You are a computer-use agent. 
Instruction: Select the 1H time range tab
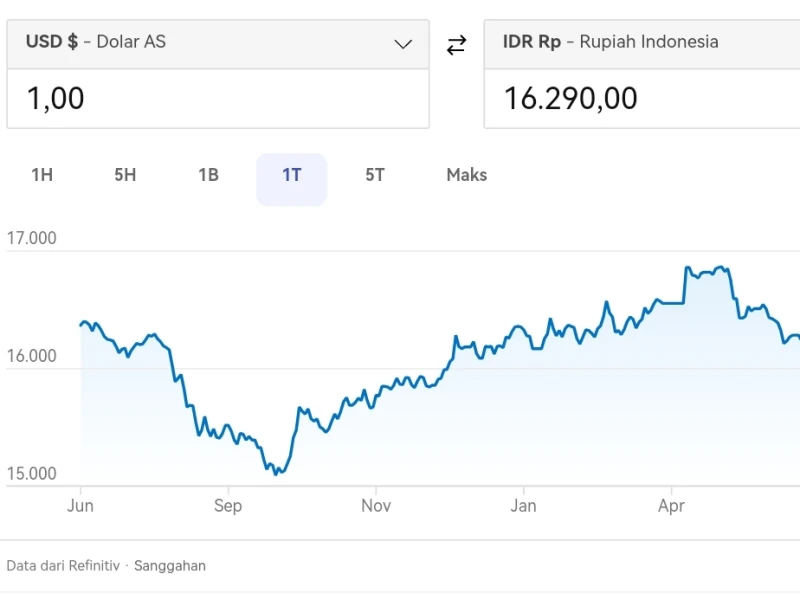pos(42,175)
